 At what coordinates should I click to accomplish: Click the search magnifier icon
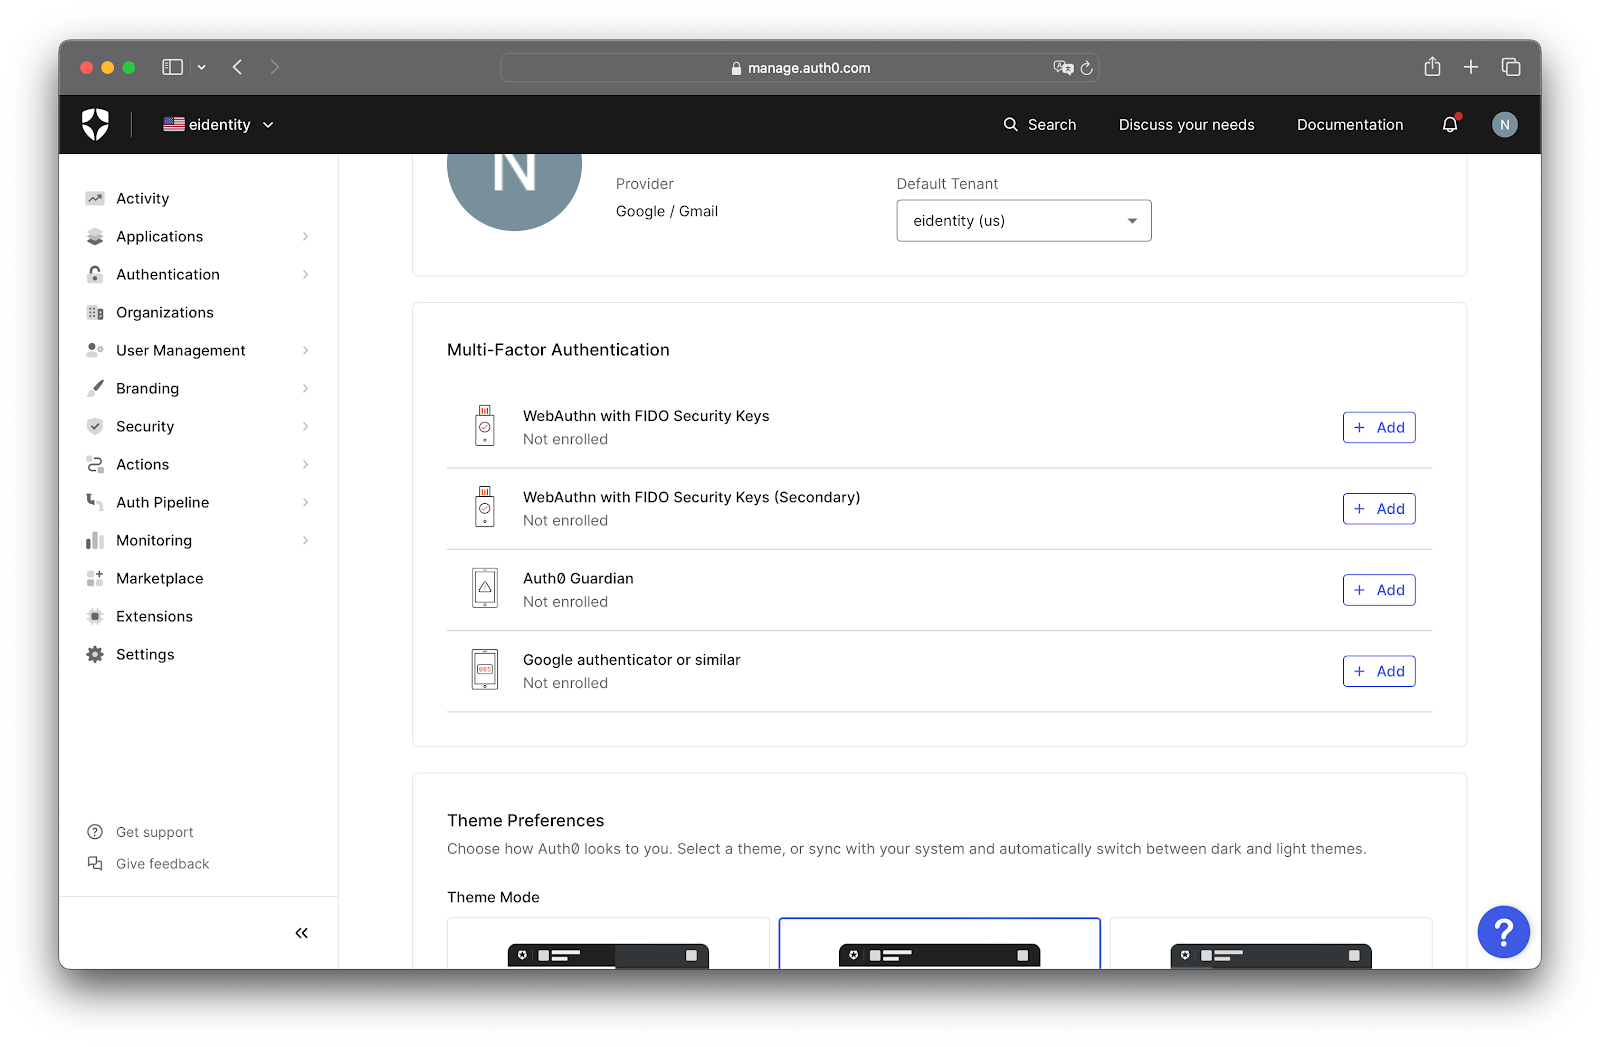(x=1011, y=125)
